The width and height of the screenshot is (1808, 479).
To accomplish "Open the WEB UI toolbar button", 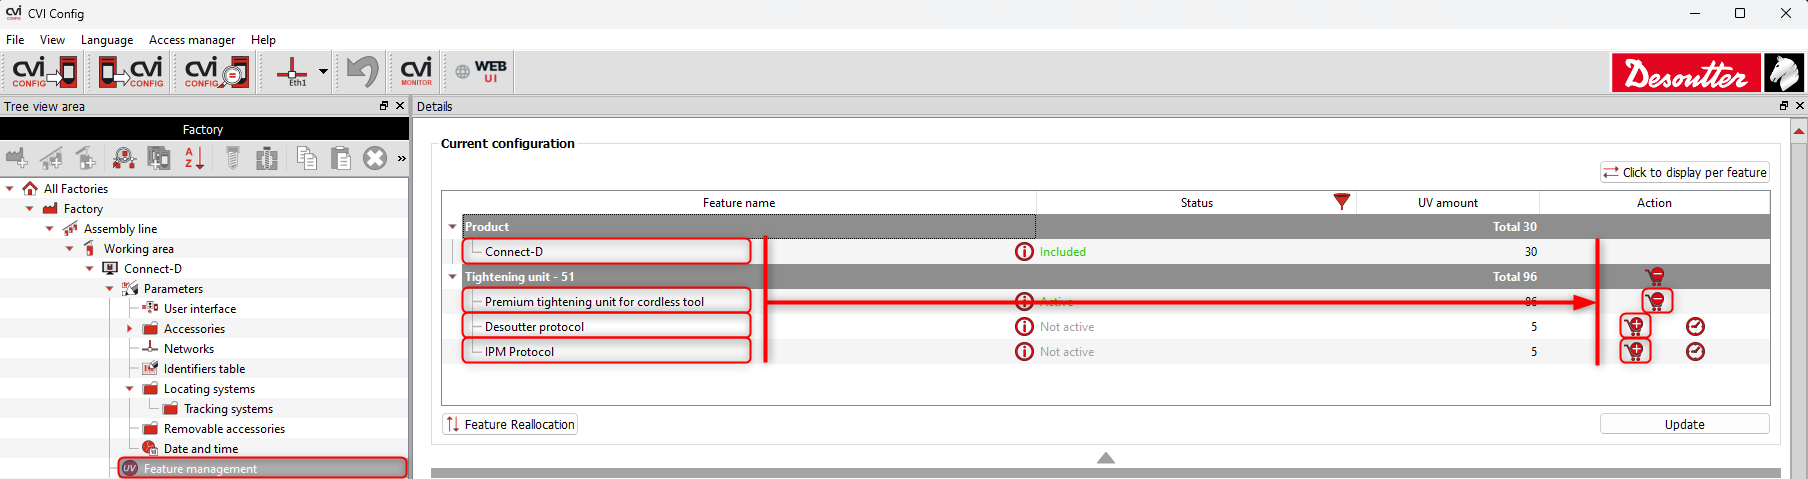I will (x=481, y=72).
